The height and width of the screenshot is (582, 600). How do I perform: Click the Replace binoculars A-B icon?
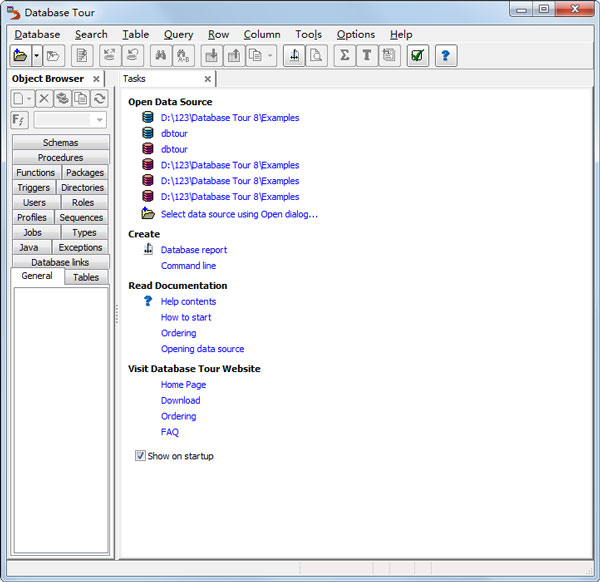click(183, 56)
